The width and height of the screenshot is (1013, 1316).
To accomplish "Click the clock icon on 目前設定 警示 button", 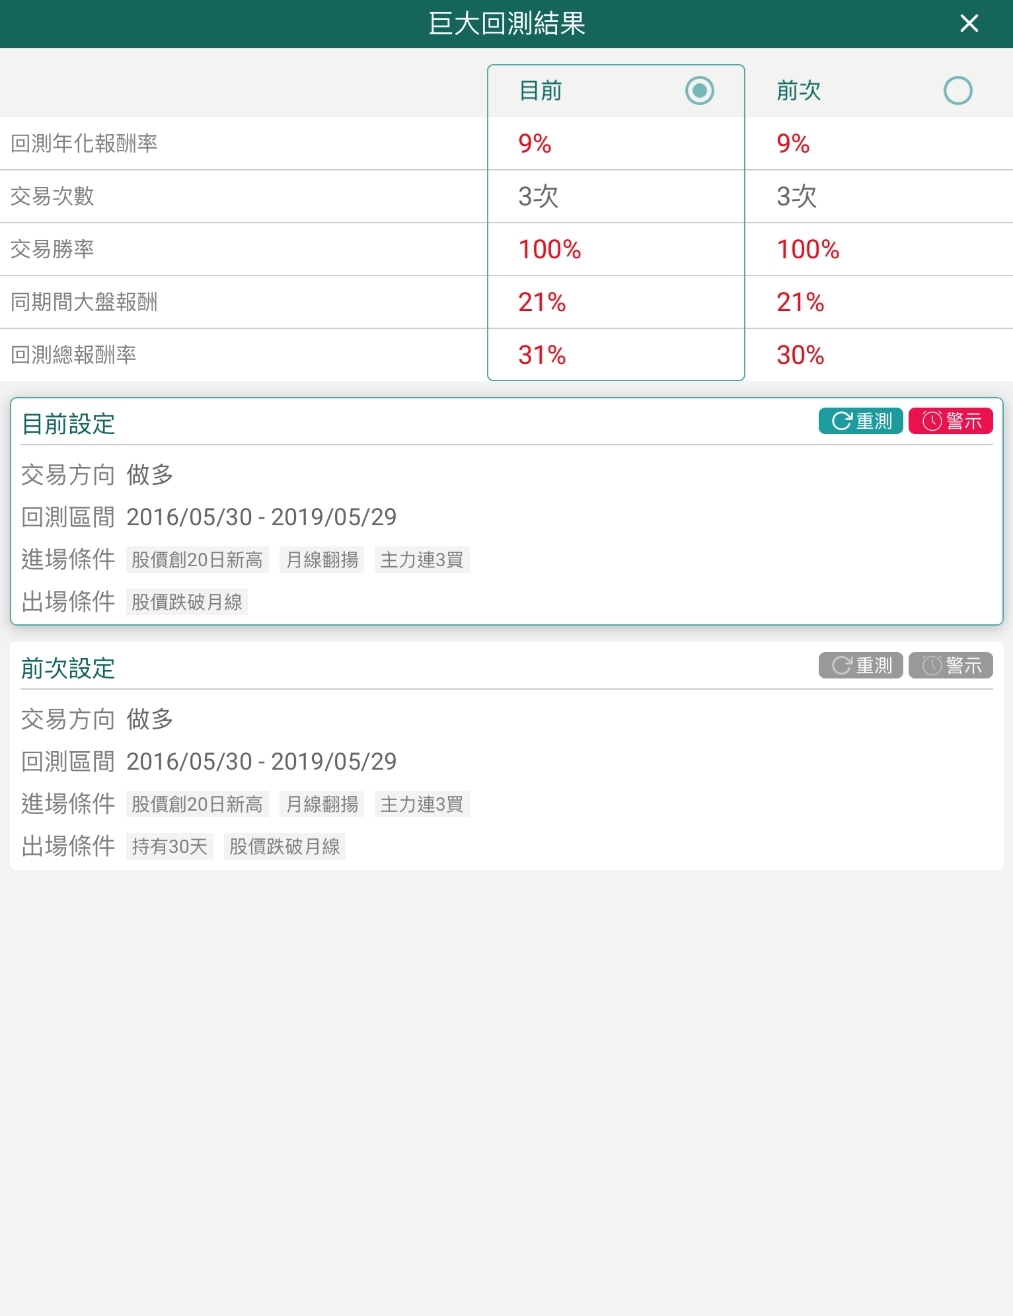I will click(x=930, y=421).
